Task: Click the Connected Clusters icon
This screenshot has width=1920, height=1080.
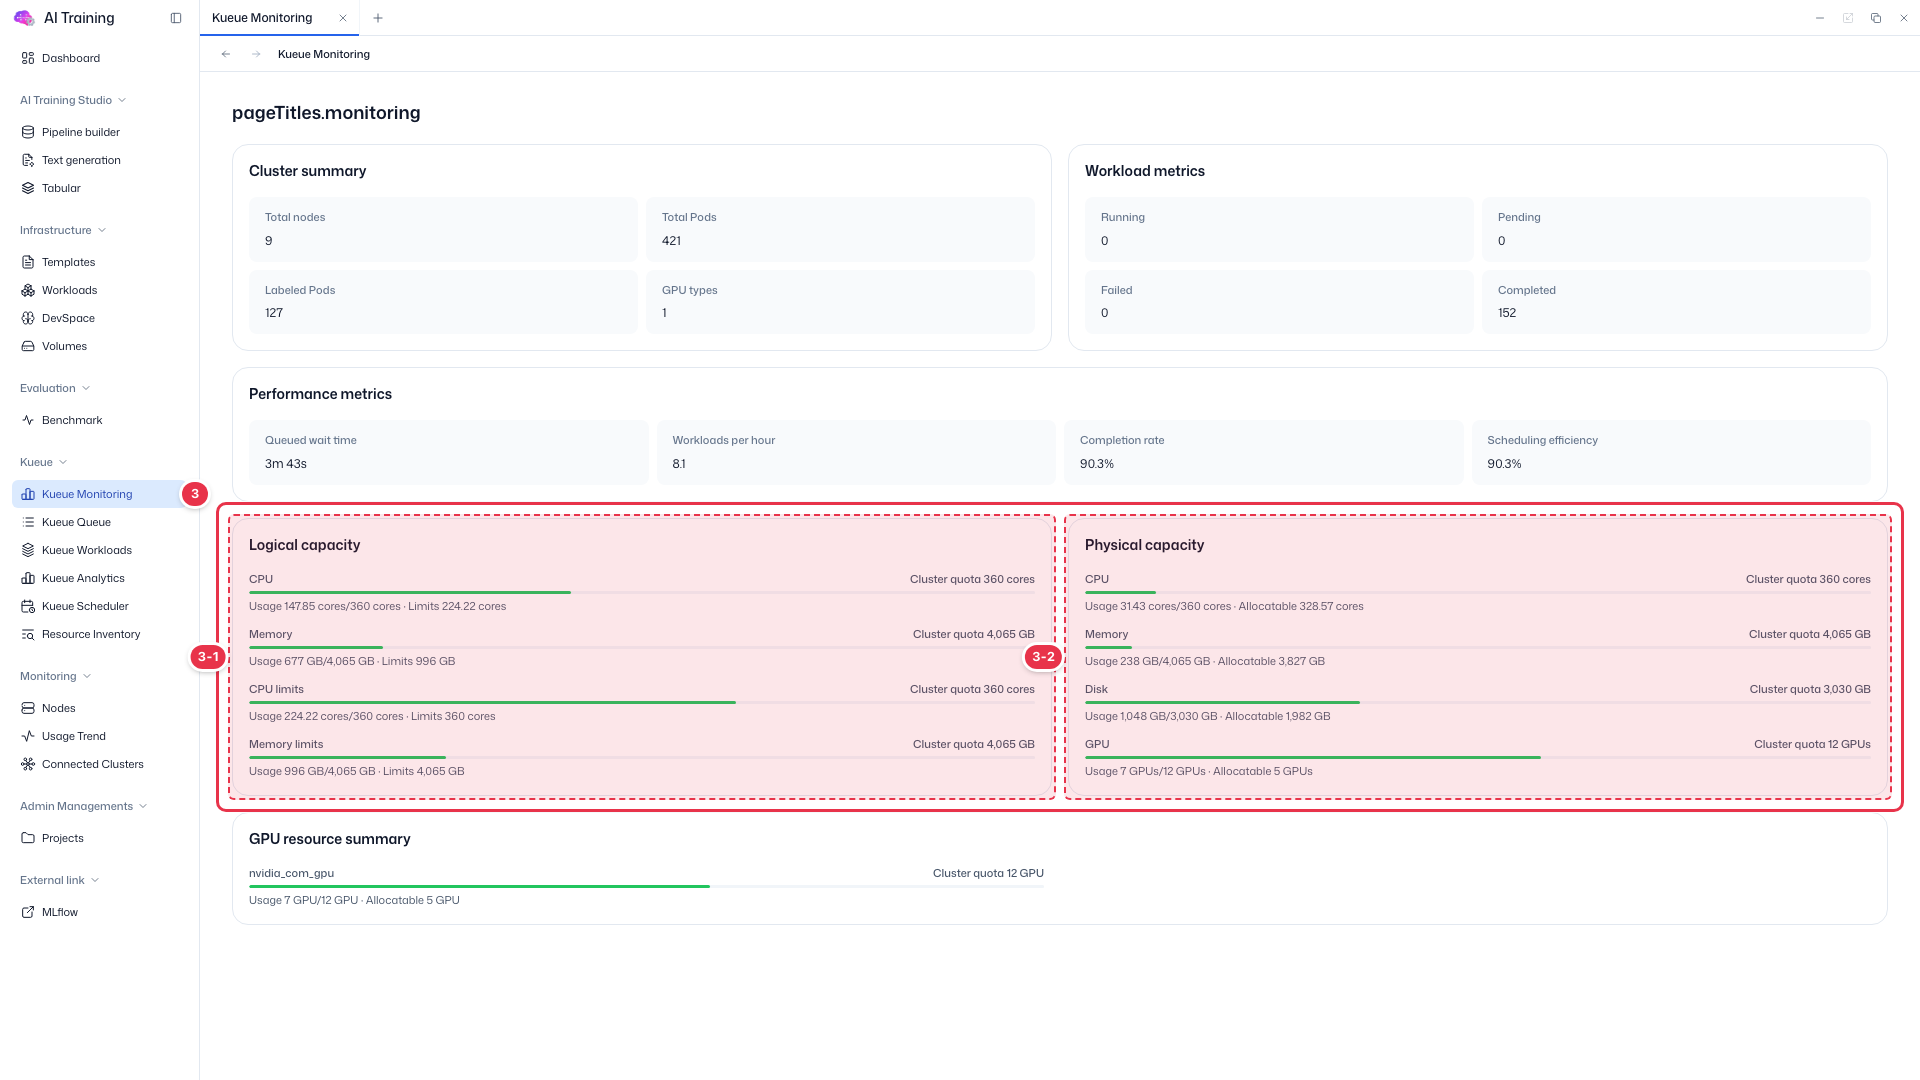Action: pos(28,764)
